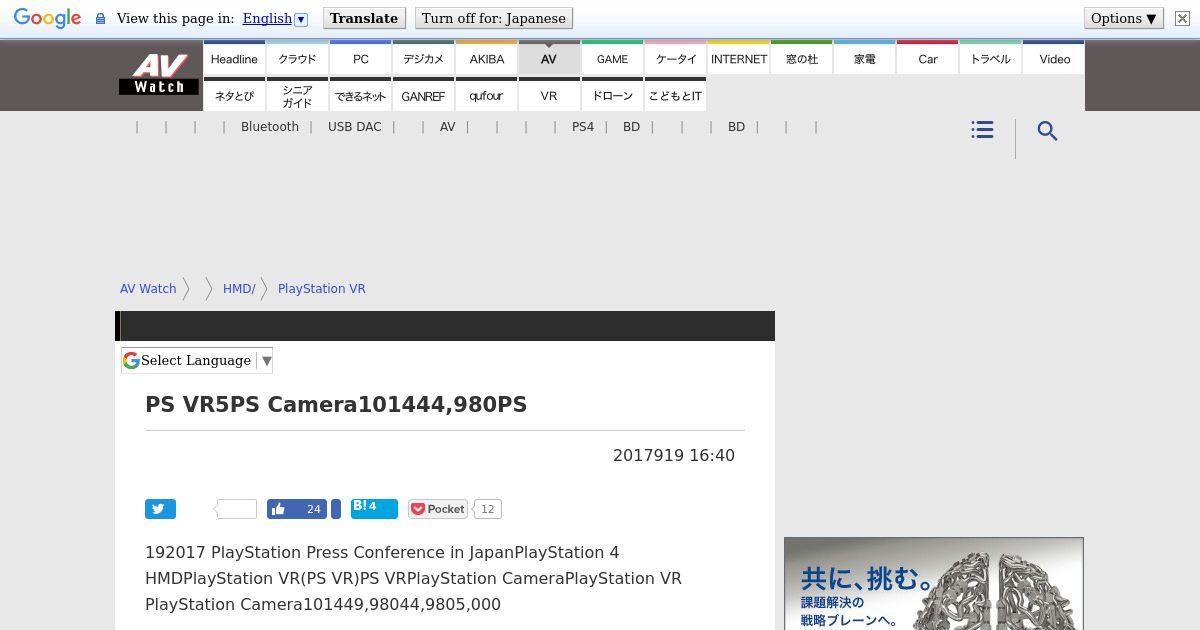Image resolution: width=1200 pixels, height=630 pixels.
Task: Click the HMD/ breadcrumb link
Action: 239,288
